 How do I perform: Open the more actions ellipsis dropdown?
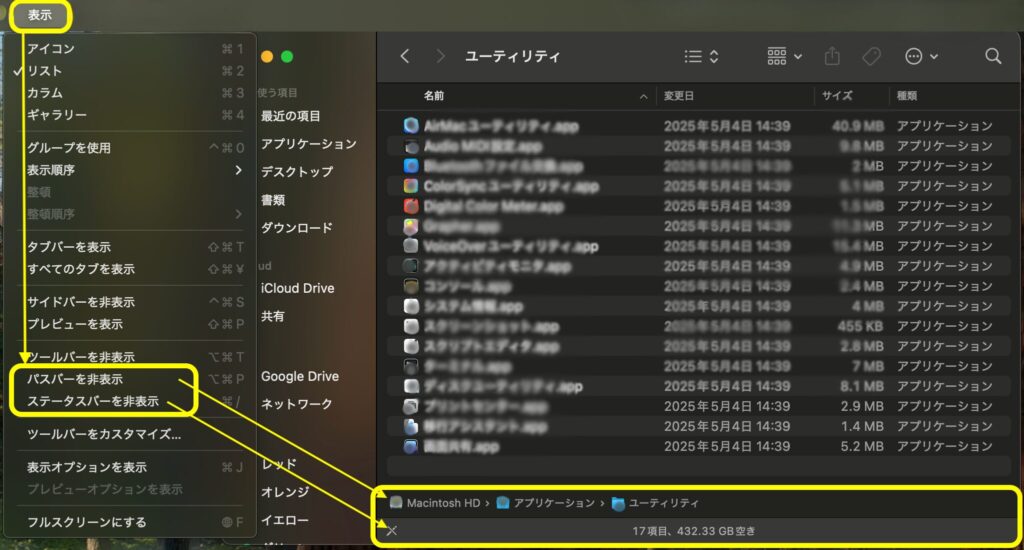pyautogui.click(x=920, y=57)
